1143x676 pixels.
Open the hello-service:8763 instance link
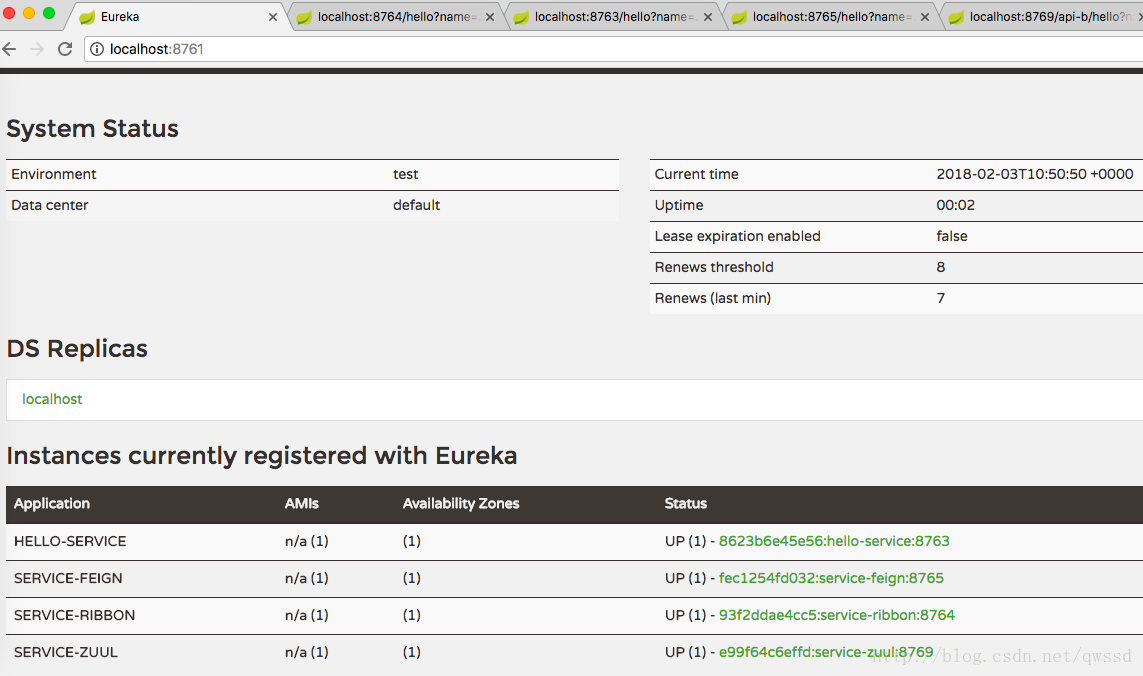pyautogui.click(x=834, y=541)
